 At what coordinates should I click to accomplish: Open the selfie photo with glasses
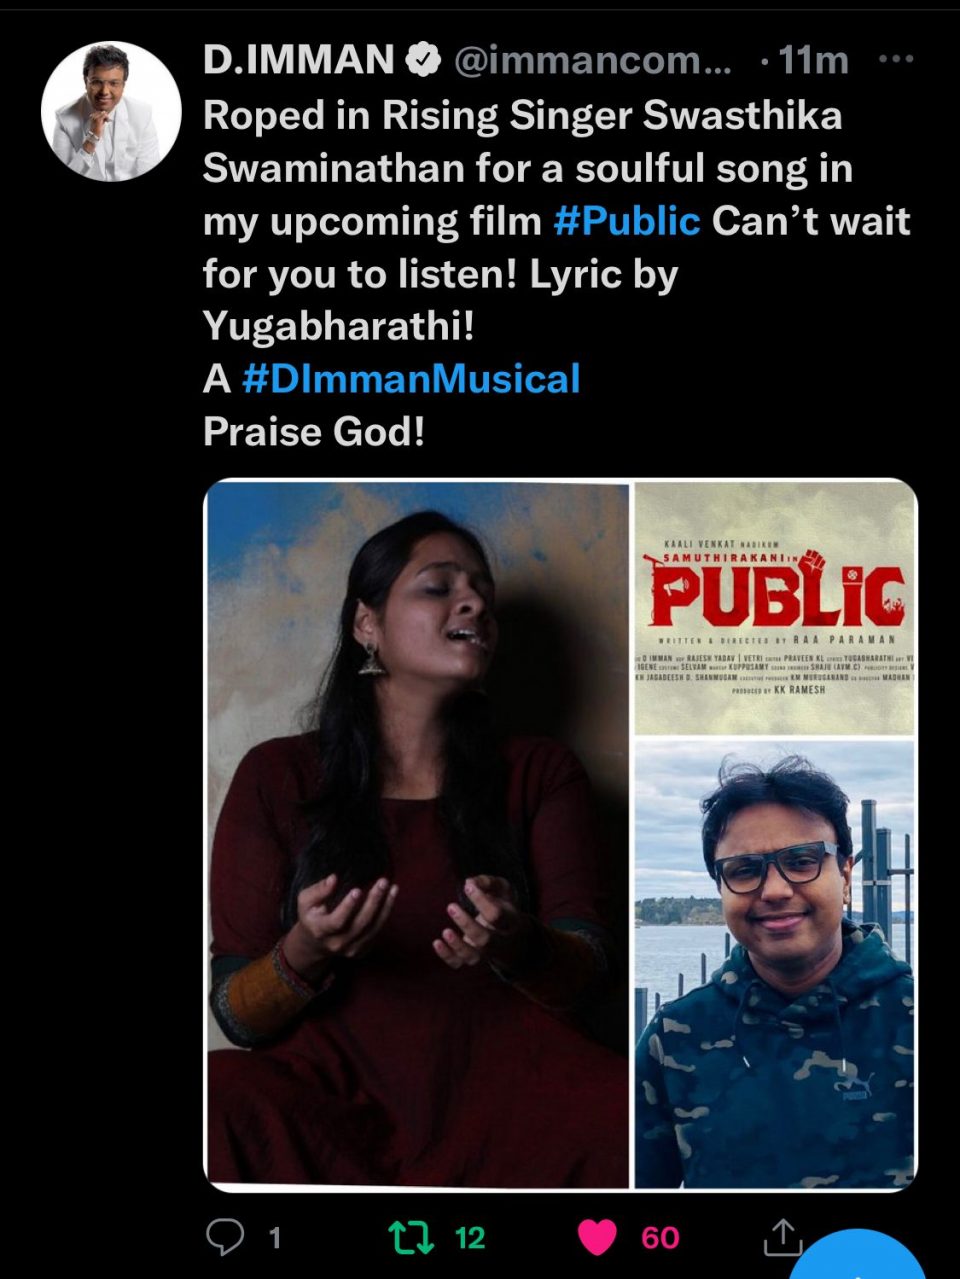pyautogui.click(x=775, y=964)
